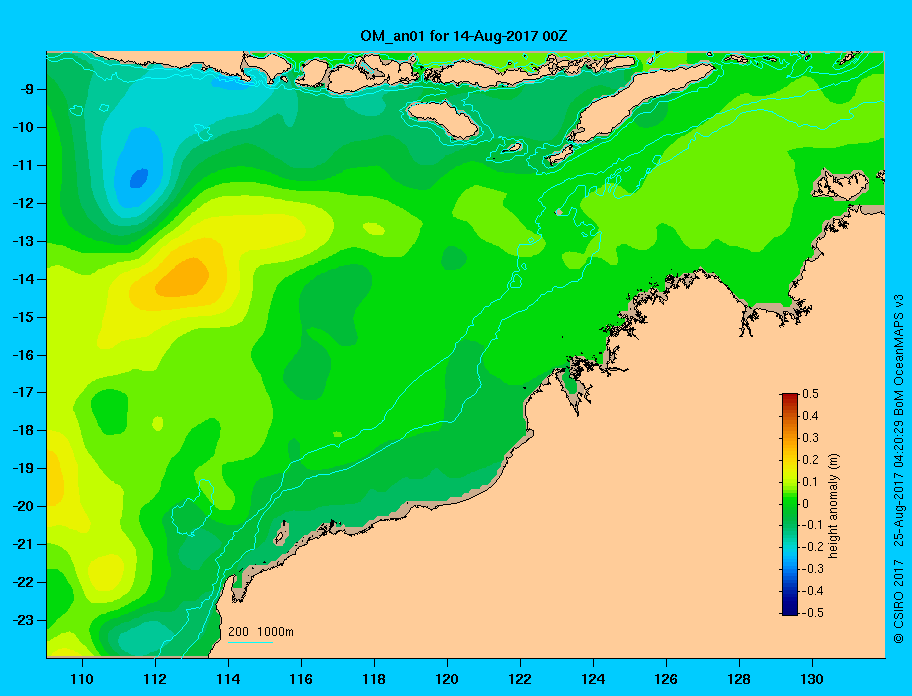This screenshot has height=696, width=912.
Task: Click the colorbar legend gradient
Action: [x=790, y=504]
